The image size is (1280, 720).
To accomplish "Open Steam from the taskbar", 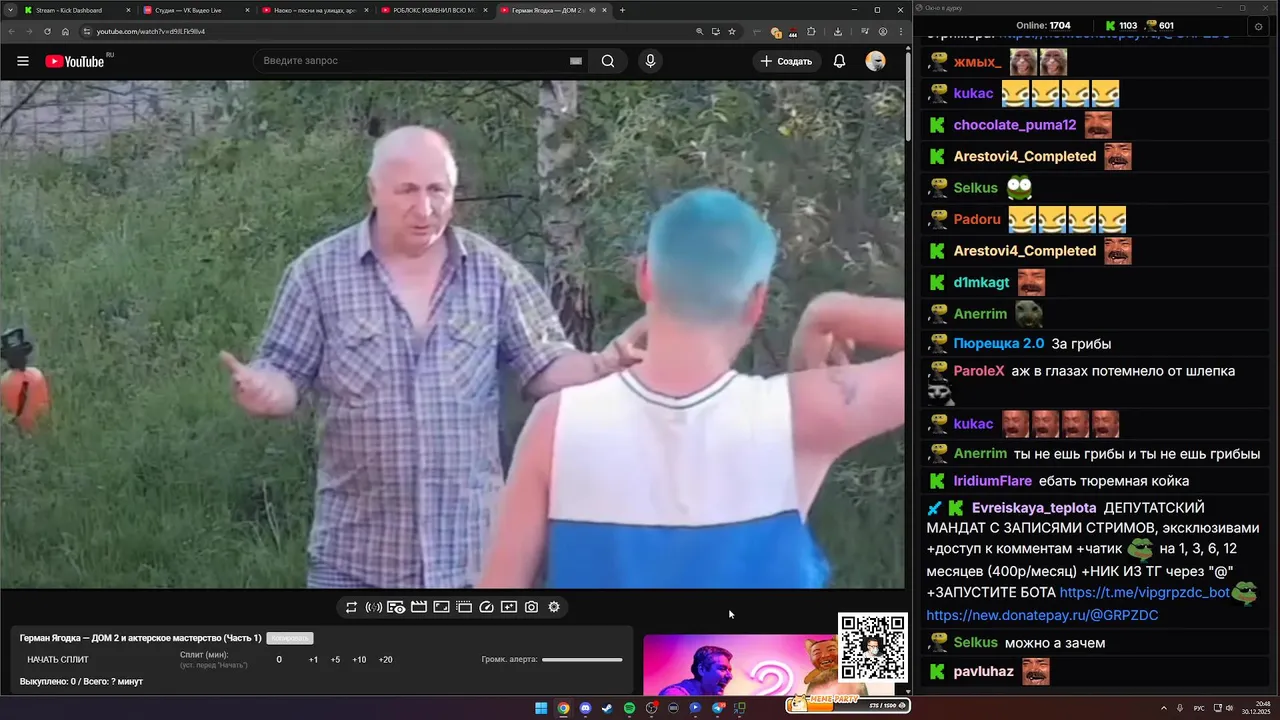I will [607, 708].
